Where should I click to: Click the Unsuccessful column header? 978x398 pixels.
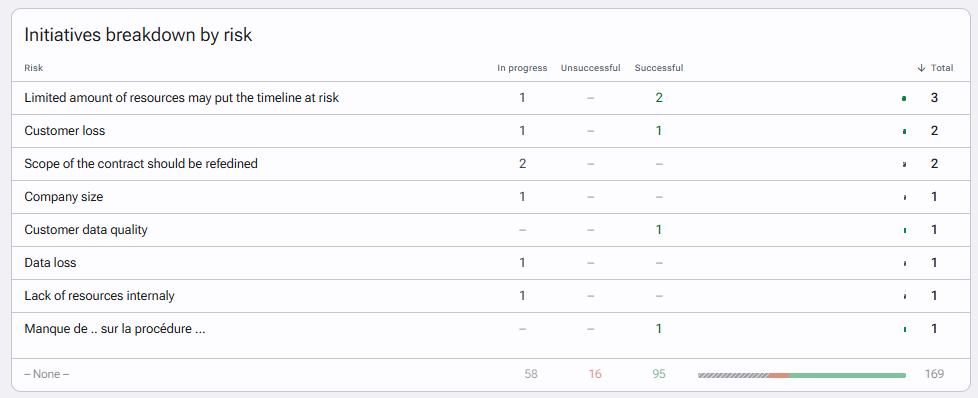[590, 68]
